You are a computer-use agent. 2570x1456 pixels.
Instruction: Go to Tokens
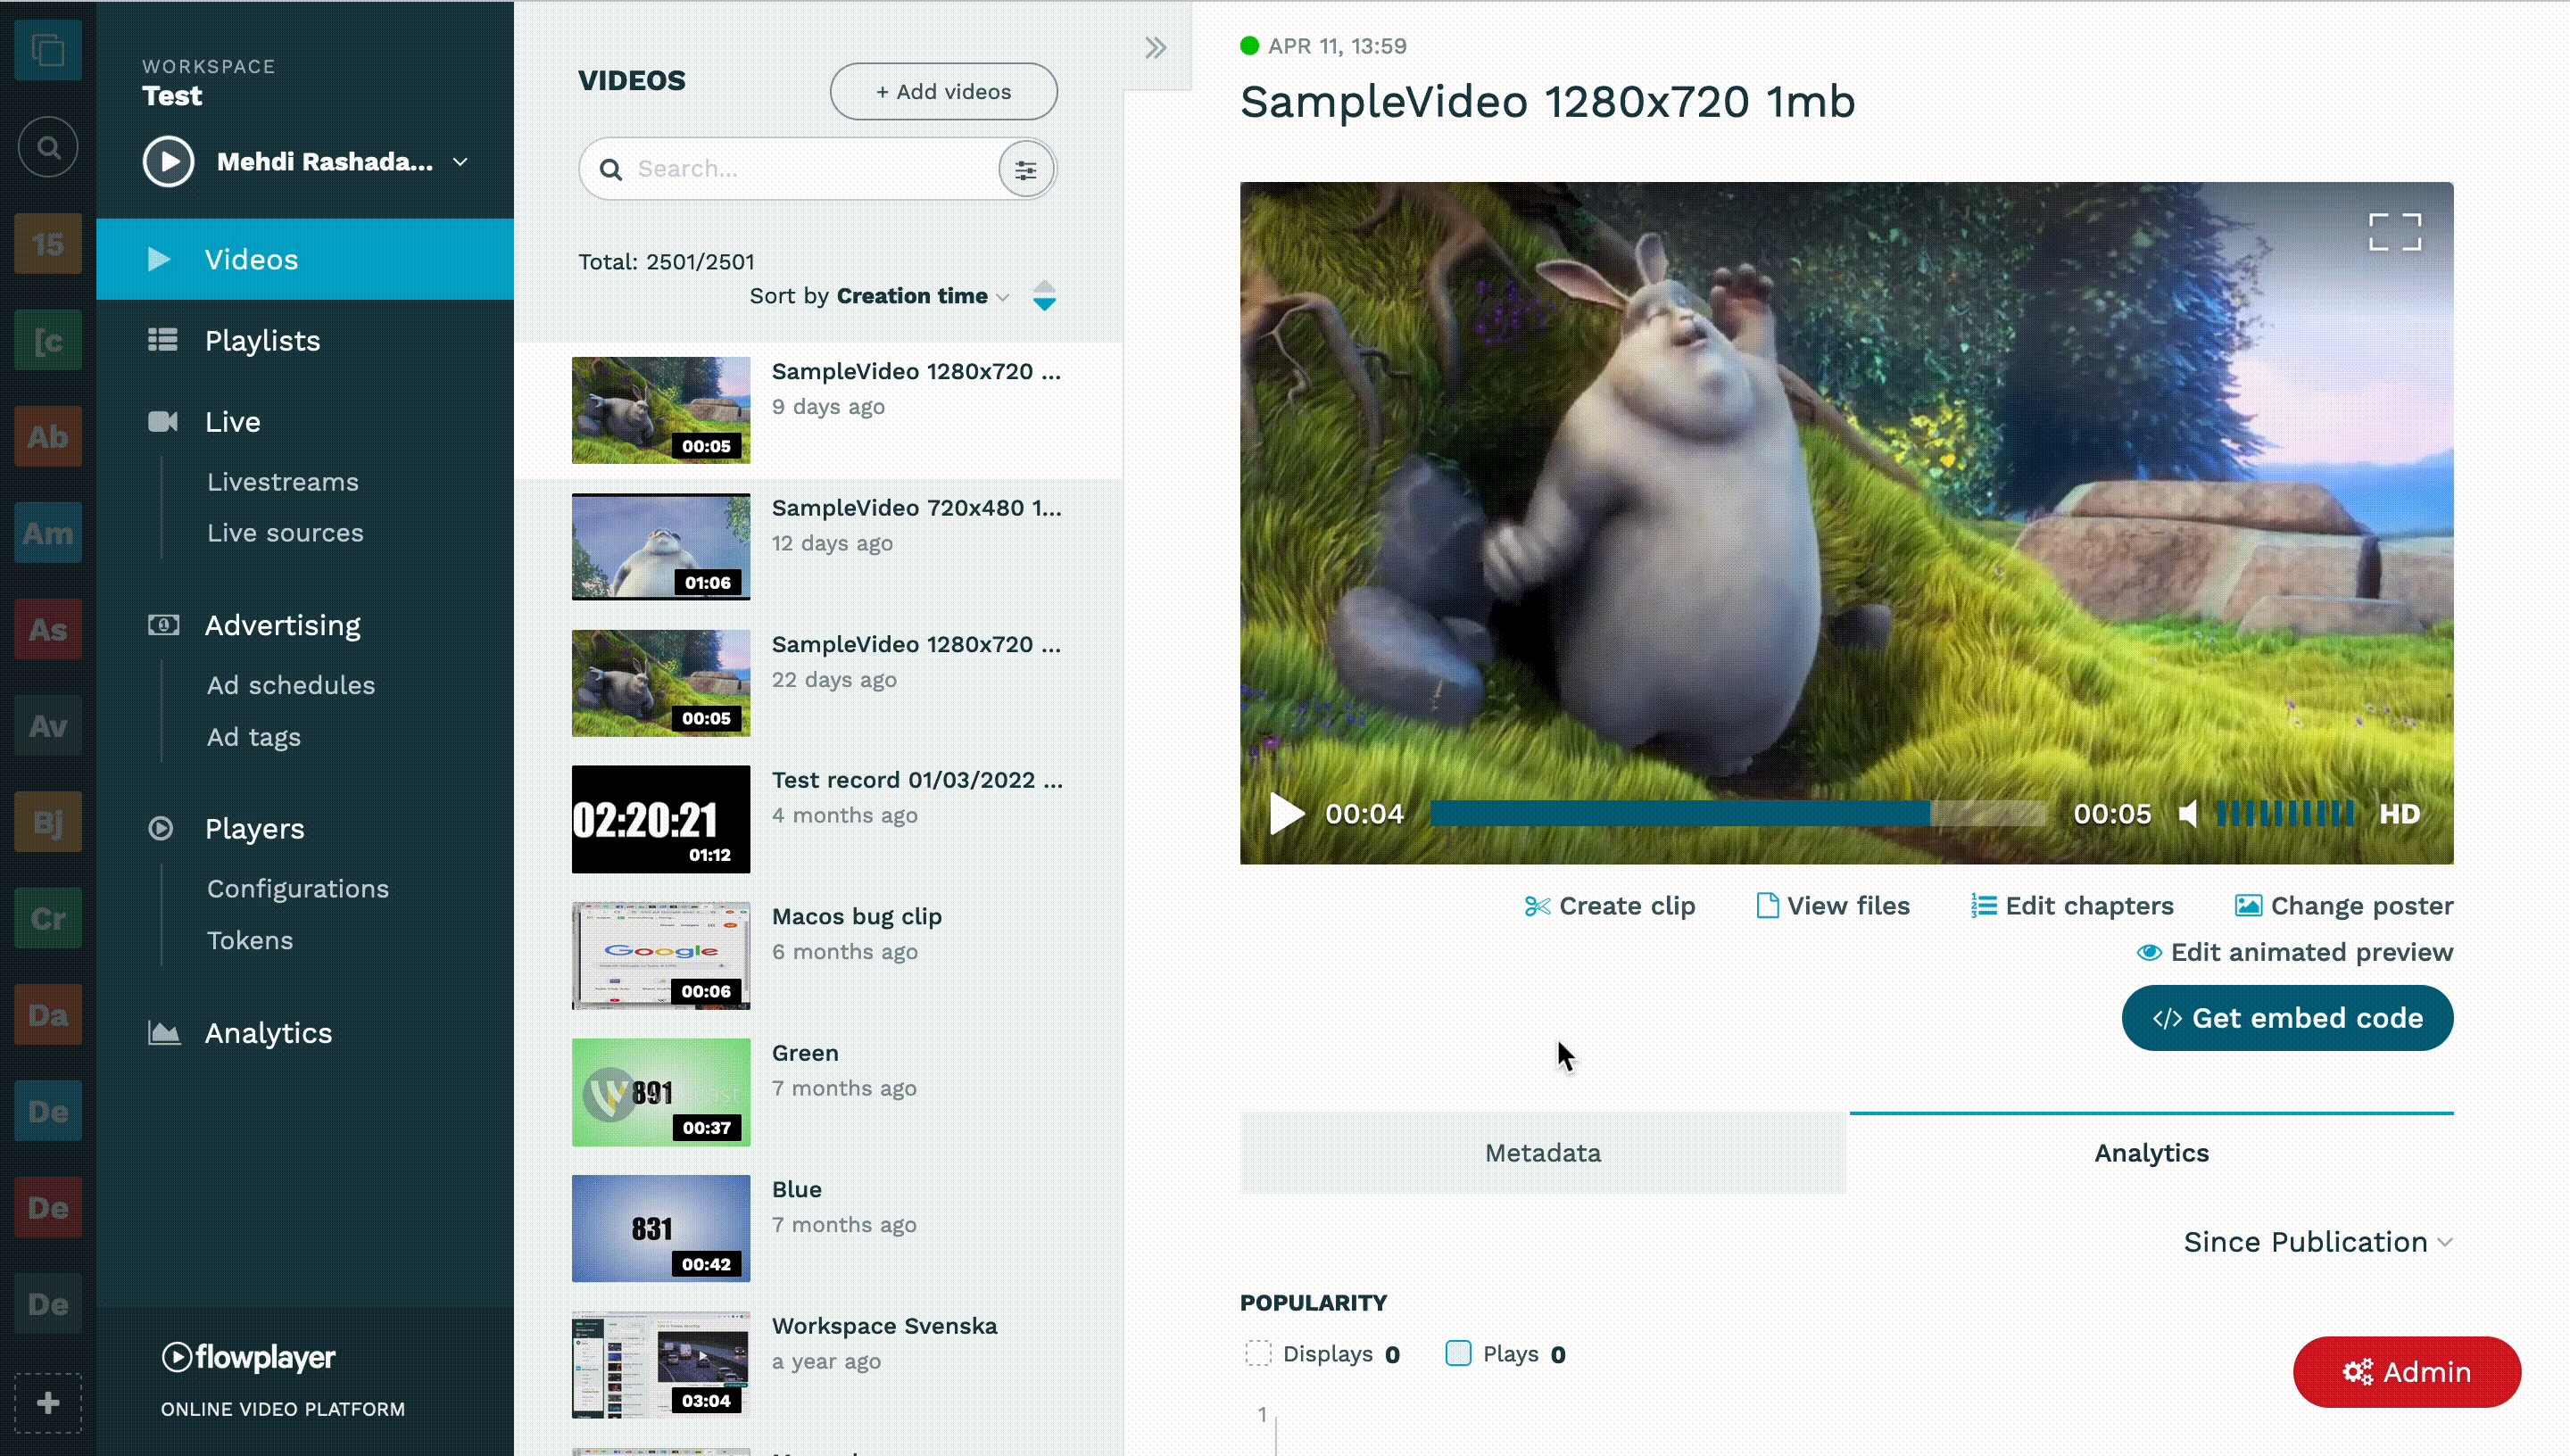pyautogui.click(x=250, y=941)
